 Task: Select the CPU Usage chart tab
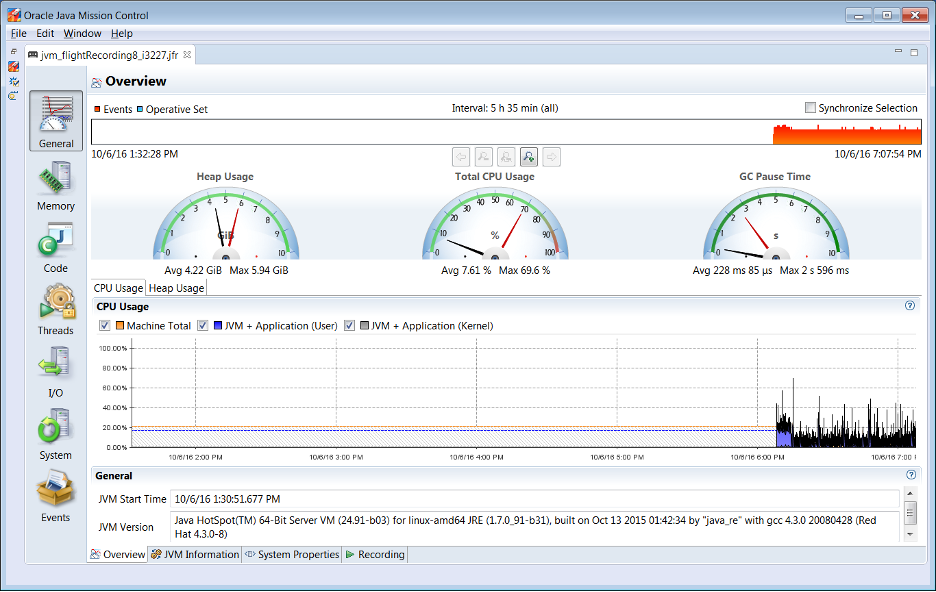coord(119,288)
